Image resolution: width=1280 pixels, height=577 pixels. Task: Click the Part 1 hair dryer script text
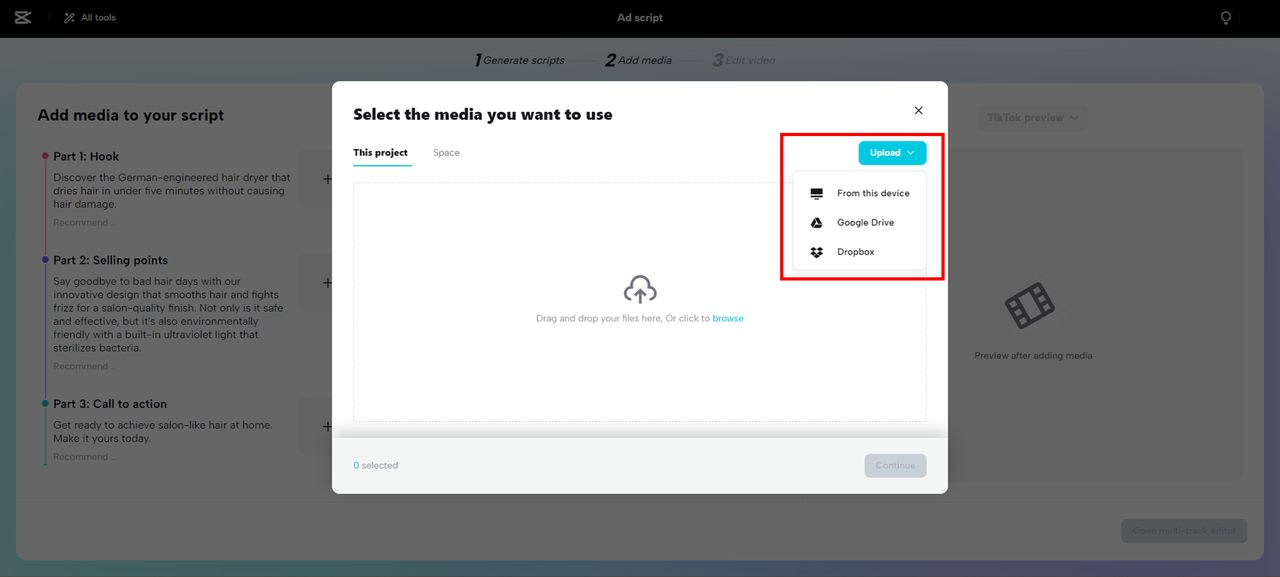pyautogui.click(x=172, y=191)
